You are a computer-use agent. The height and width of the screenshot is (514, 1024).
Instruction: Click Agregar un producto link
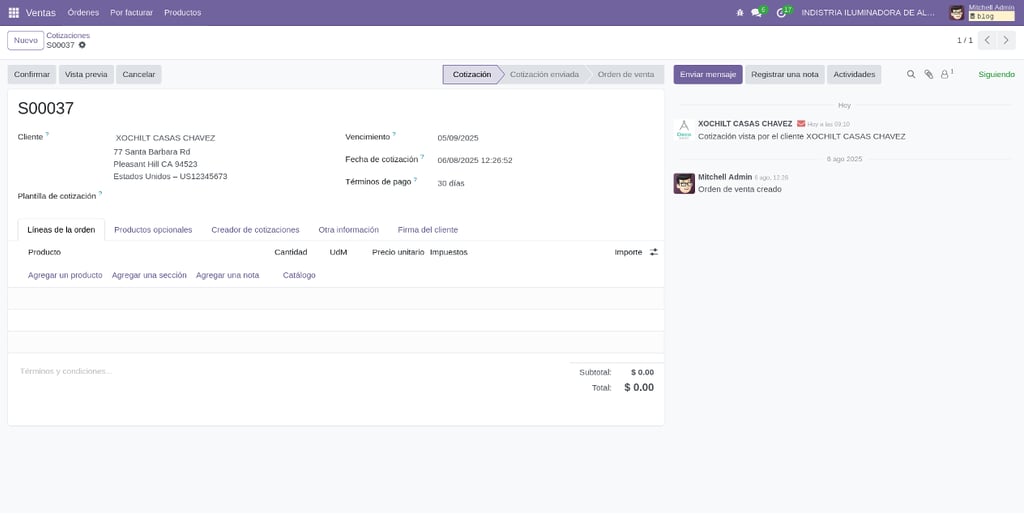(x=65, y=276)
